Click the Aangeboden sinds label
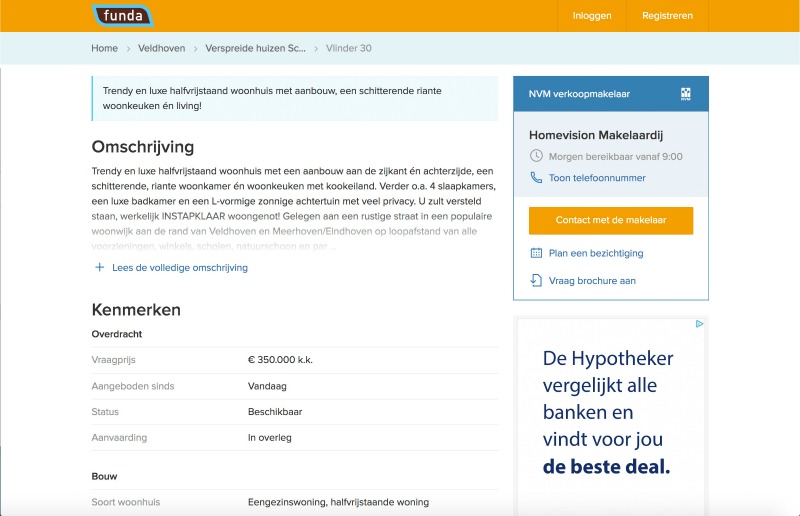800x516 pixels. 133,386
